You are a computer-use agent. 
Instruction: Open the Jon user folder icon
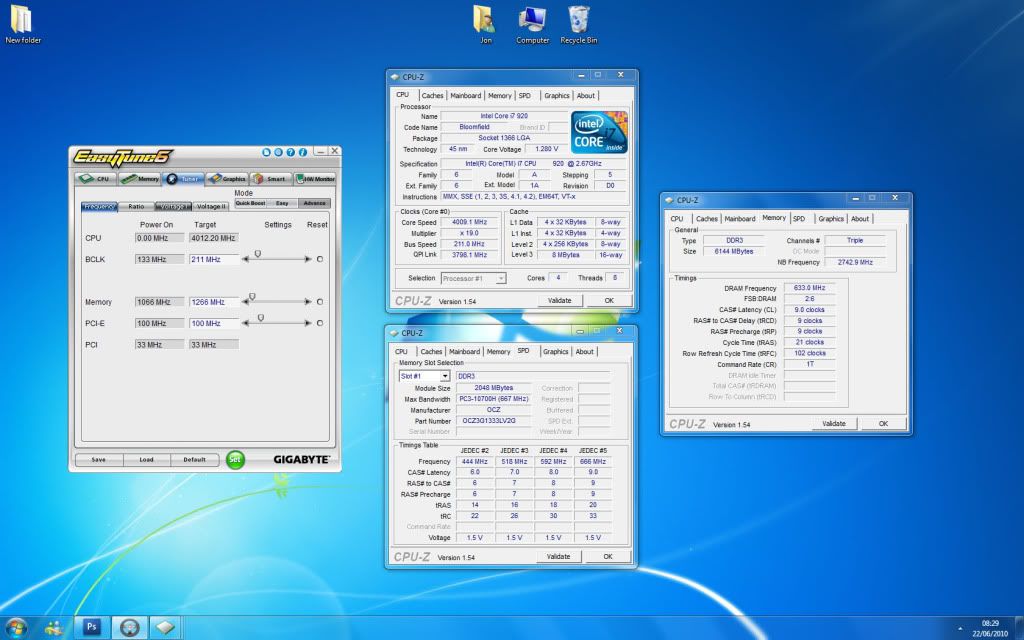pyautogui.click(x=485, y=25)
